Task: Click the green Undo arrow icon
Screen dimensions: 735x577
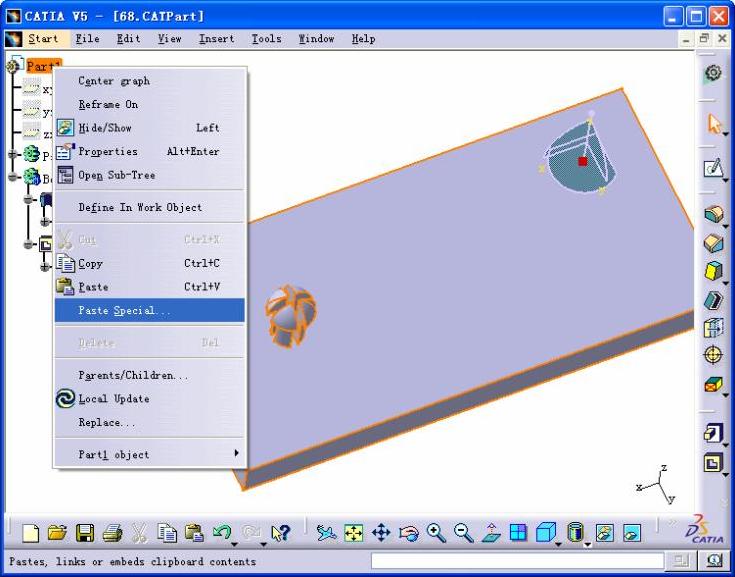Action: pyautogui.click(x=221, y=532)
